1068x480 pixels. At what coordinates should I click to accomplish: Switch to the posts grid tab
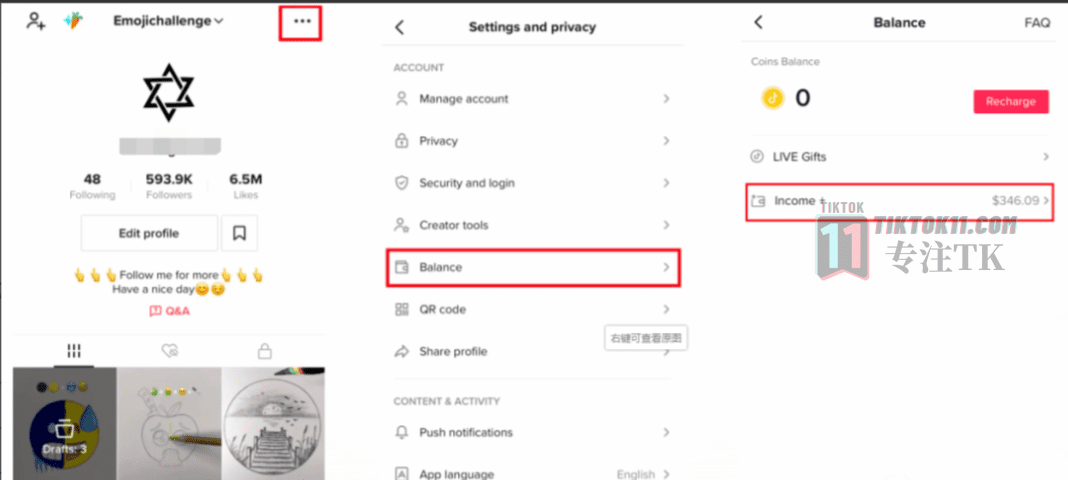[x=74, y=351]
